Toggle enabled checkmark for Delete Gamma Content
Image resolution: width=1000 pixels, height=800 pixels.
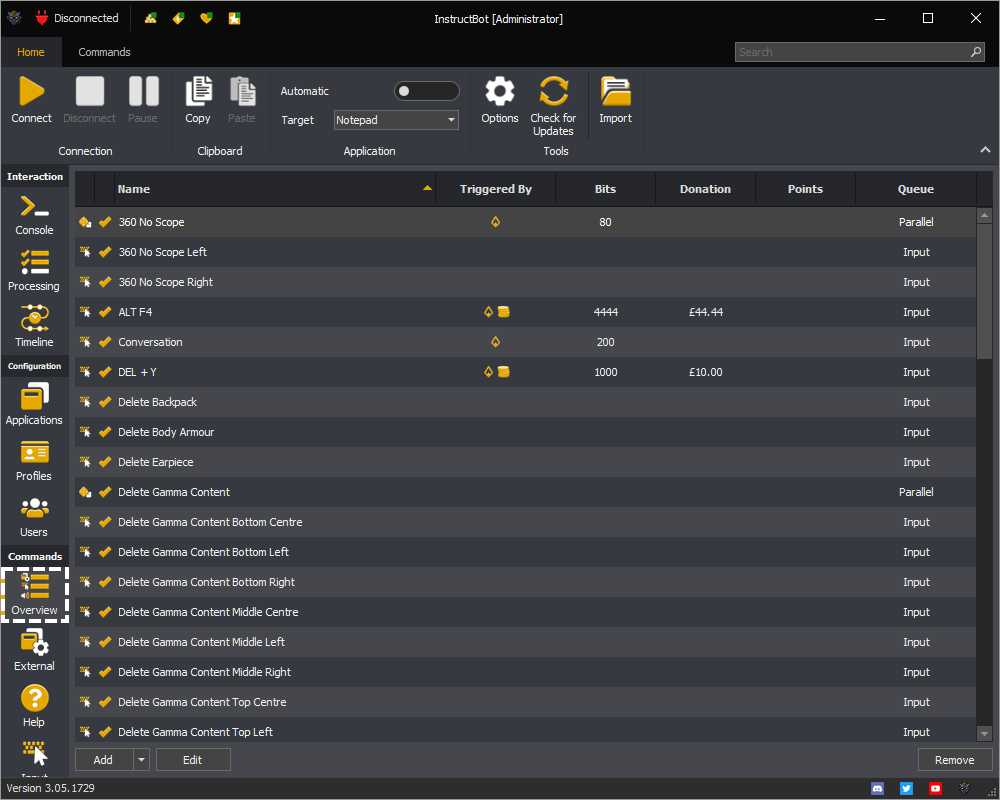105,492
